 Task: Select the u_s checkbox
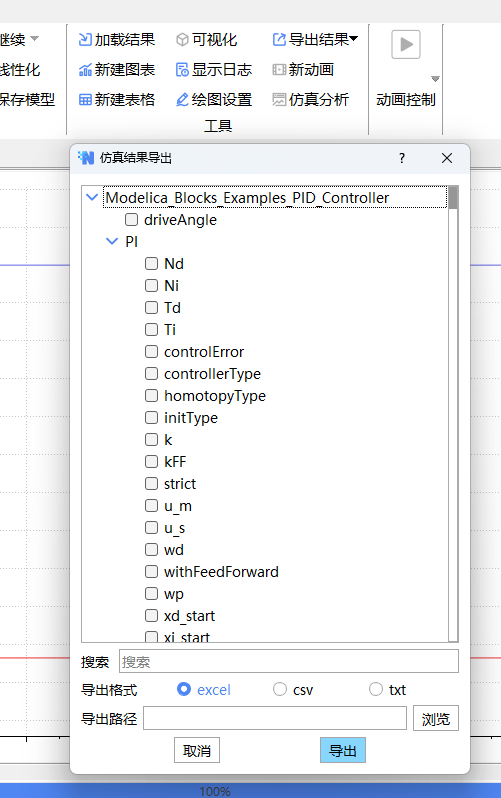(x=151, y=527)
